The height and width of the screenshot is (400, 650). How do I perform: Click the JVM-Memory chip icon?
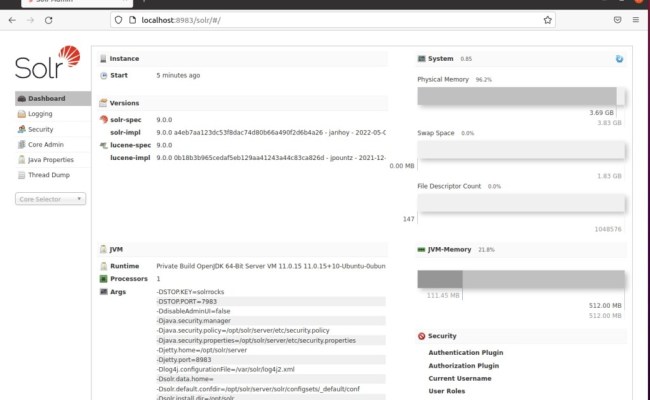422,250
